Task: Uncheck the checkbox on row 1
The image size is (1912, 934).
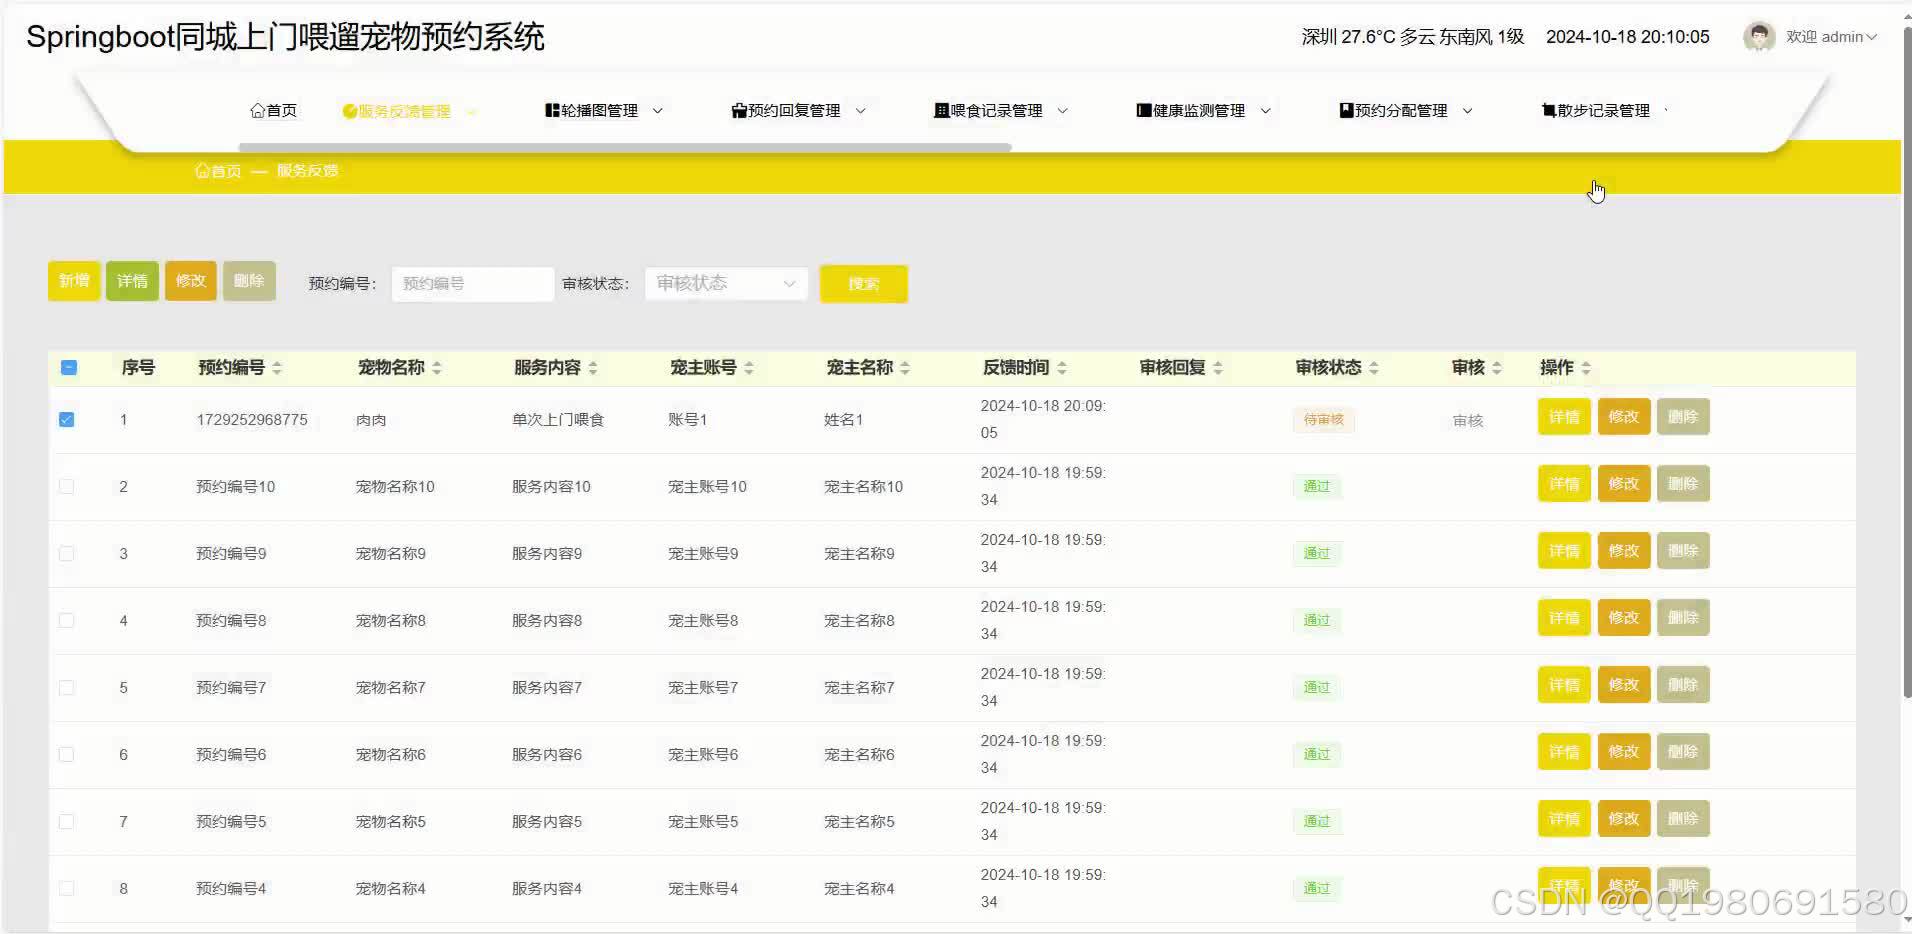Action: click(66, 420)
